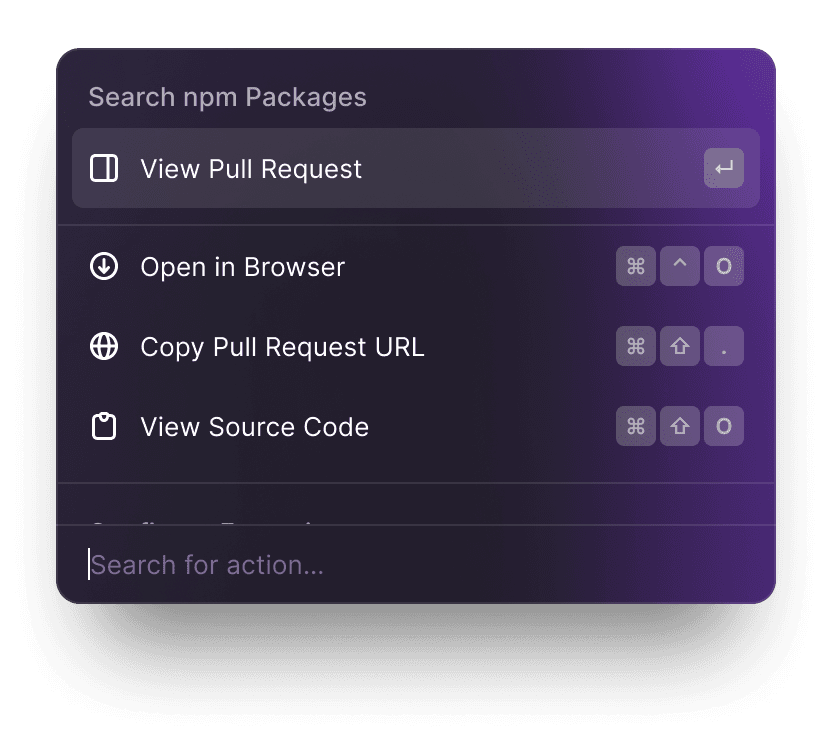
Task: Click the circled arrow icon beside Open in Browser
Action: 102,266
